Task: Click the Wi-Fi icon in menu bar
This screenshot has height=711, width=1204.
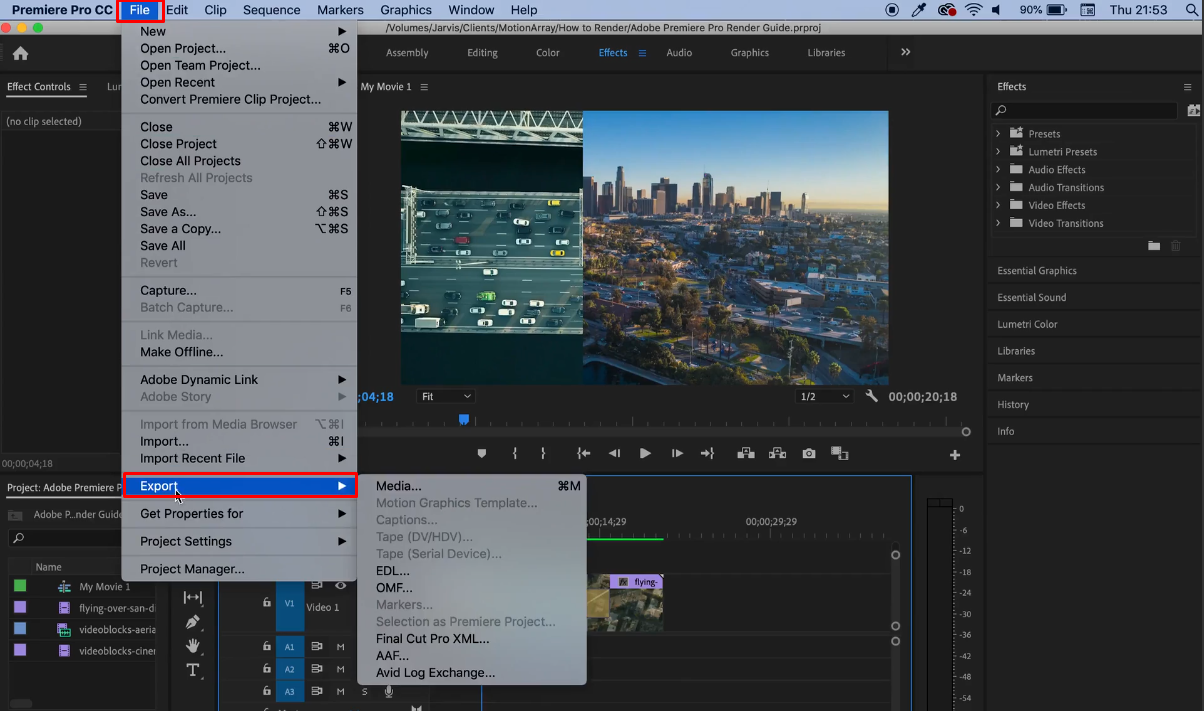Action: (x=973, y=10)
